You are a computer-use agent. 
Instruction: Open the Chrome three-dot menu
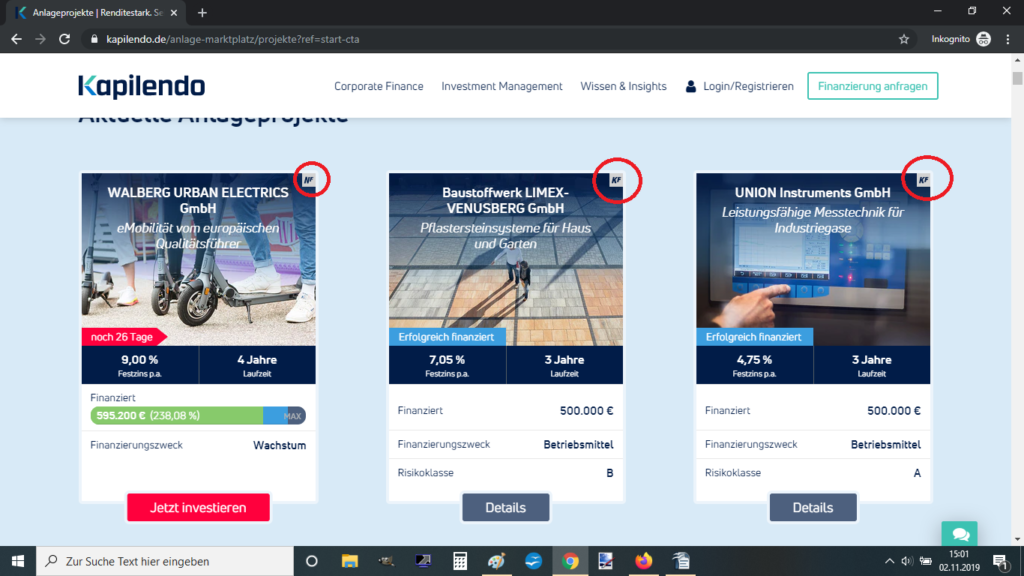(1008, 39)
